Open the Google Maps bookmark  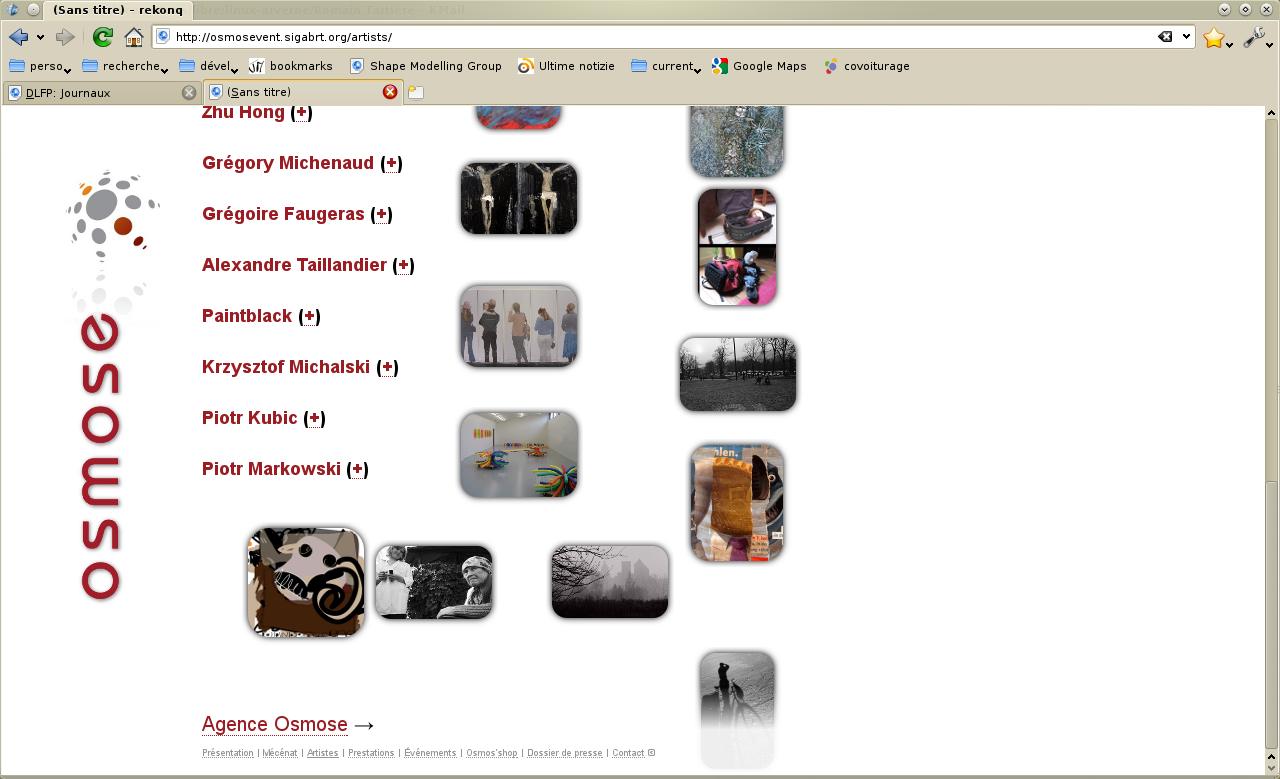point(759,66)
